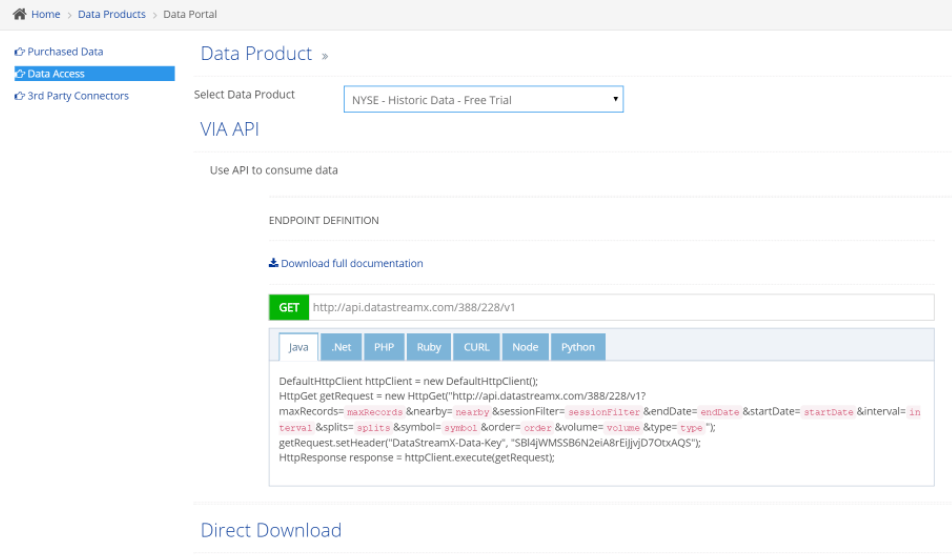Click the Data Portal breadcrumb text
The width and height of the screenshot is (952, 560).
click(190, 14)
